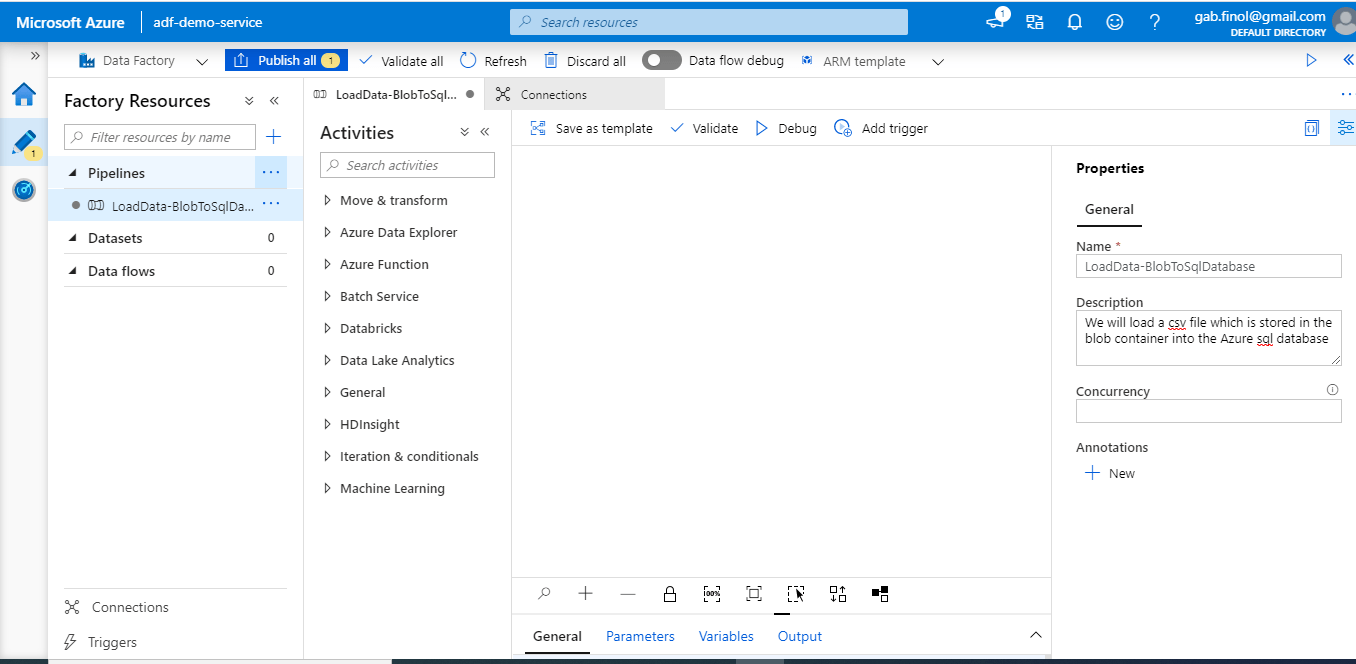Click the layout arrangement icon

point(880,593)
